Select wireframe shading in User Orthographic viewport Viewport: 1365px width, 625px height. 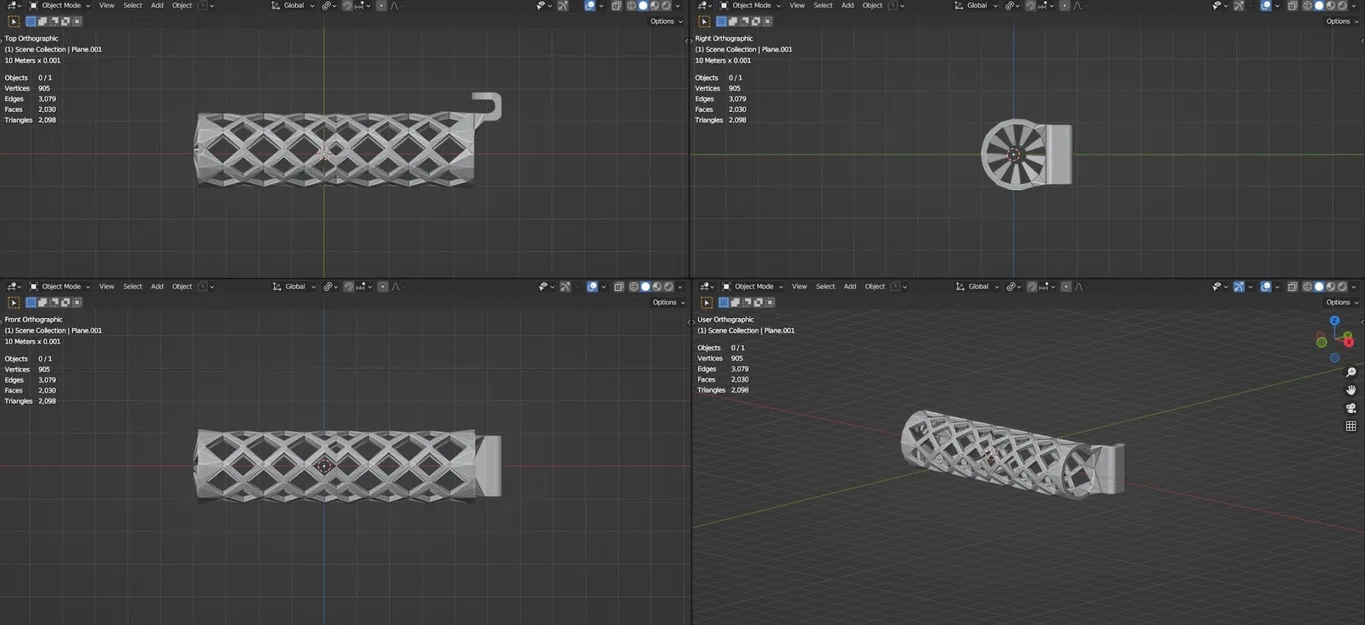pos(1307,286)
